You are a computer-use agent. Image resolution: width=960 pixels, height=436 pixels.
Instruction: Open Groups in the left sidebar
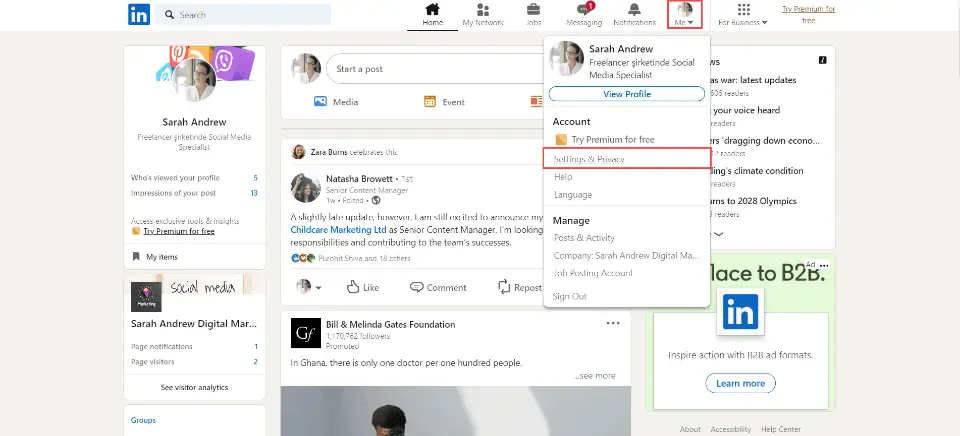(x=143, y=420)
